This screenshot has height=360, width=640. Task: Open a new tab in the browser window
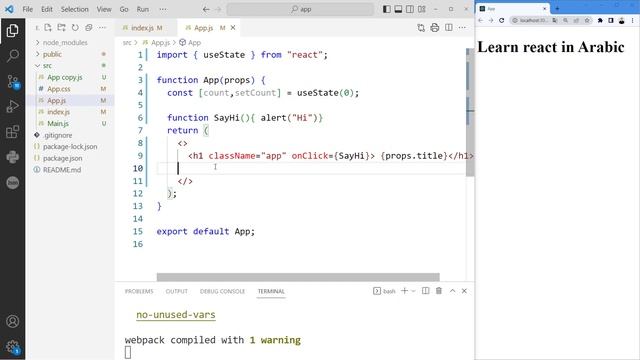click(x=557, y=8)
